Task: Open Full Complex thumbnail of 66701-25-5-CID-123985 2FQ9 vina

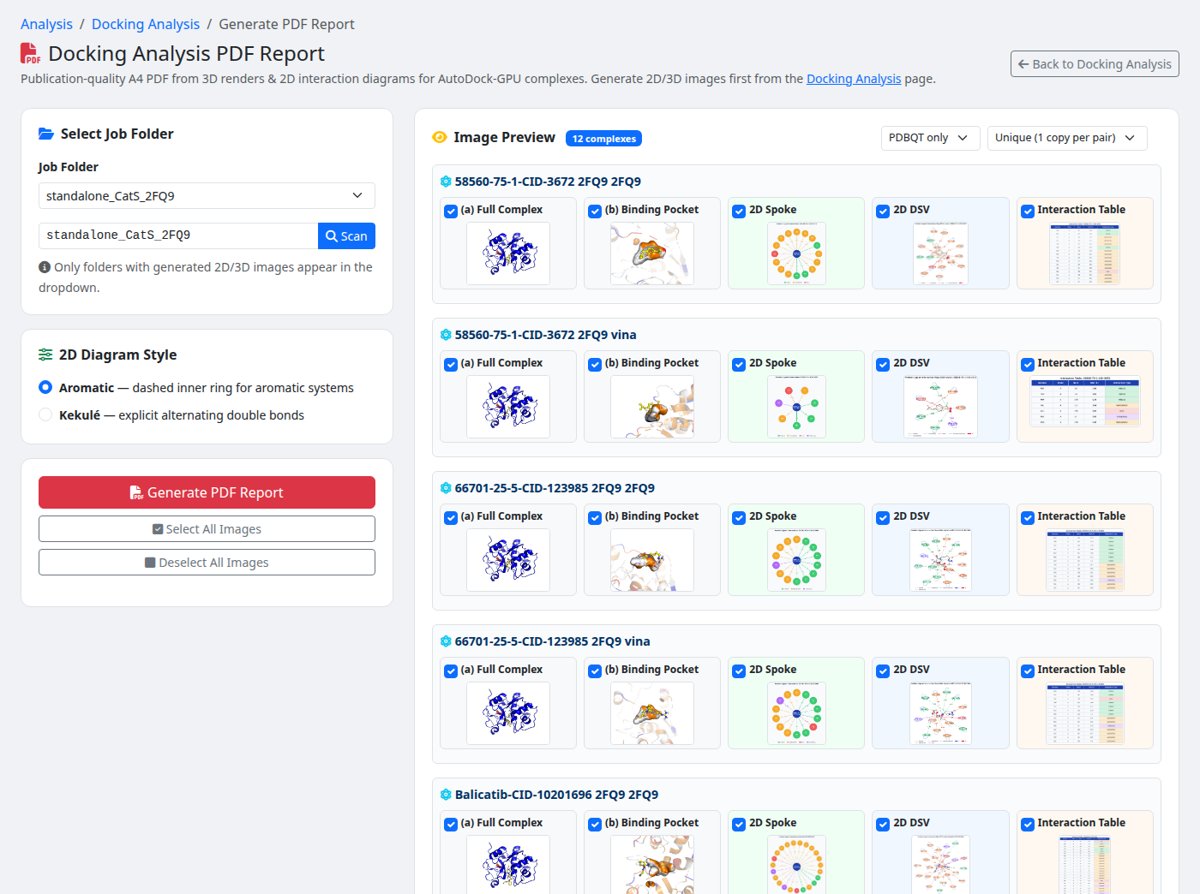Action: pyautogui.click(x=508, y=713)
